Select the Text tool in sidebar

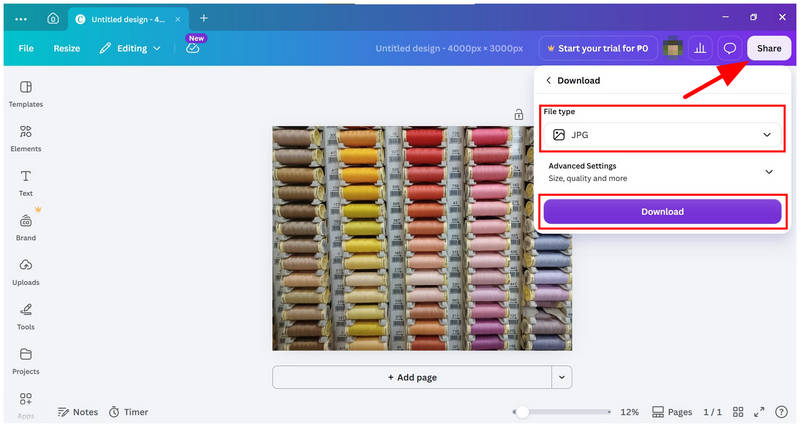click(x=26, y=183)
